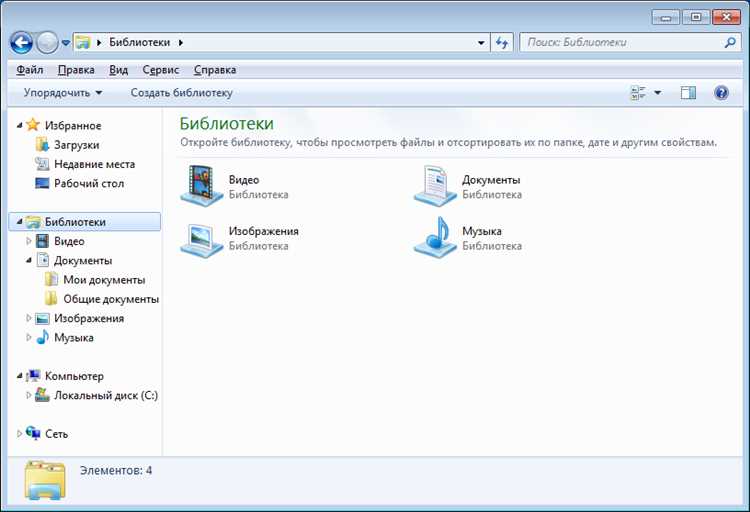Close the Библиотеки window

point(726,17)
